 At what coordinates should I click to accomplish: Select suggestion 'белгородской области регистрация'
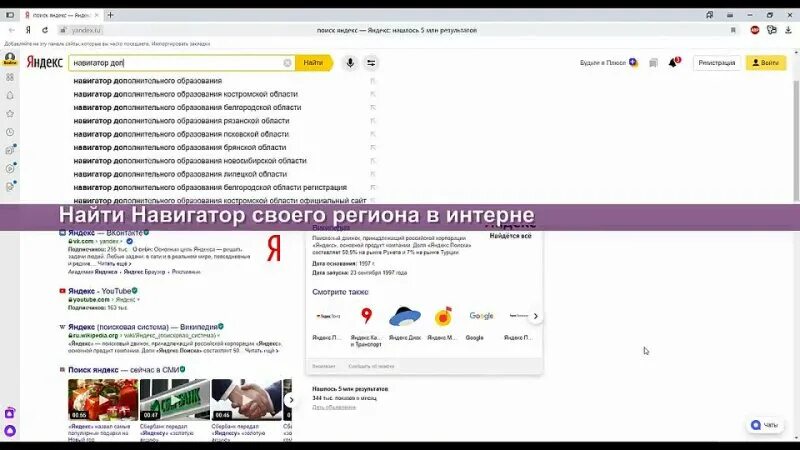pos(210,187)
